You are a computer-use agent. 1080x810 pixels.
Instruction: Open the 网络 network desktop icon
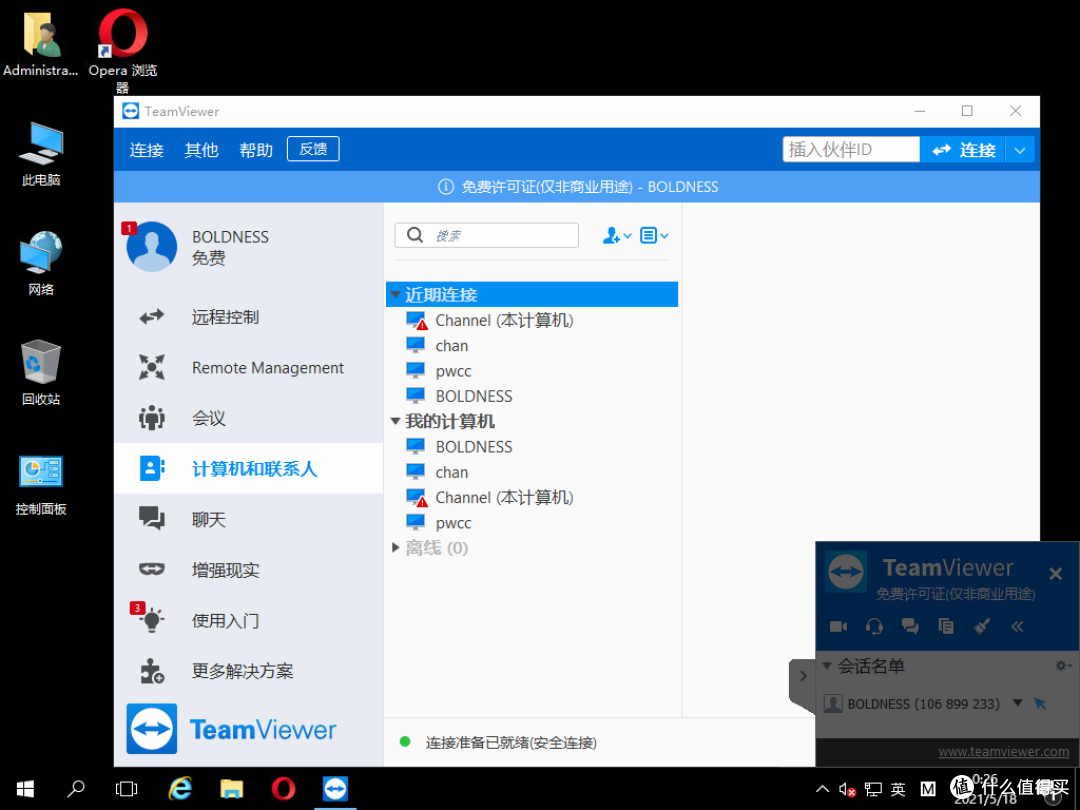point(41,263)
